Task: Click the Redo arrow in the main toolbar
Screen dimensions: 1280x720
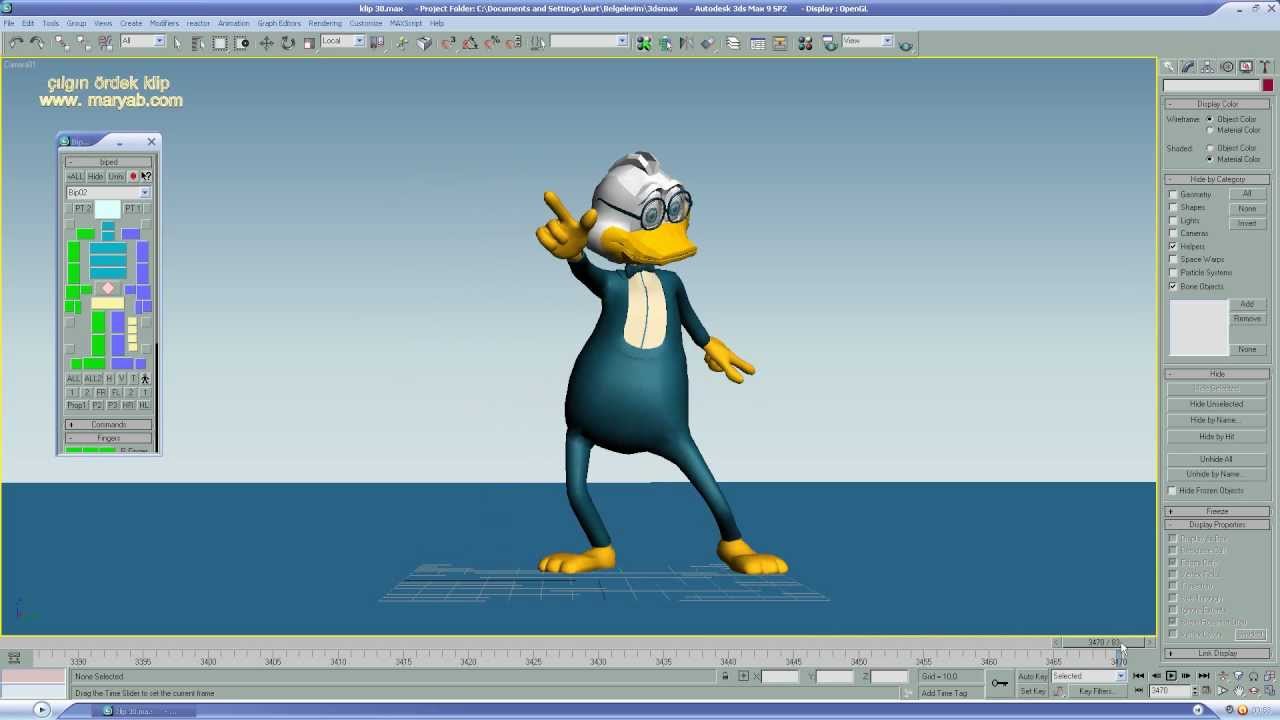Action: [37, 43]
